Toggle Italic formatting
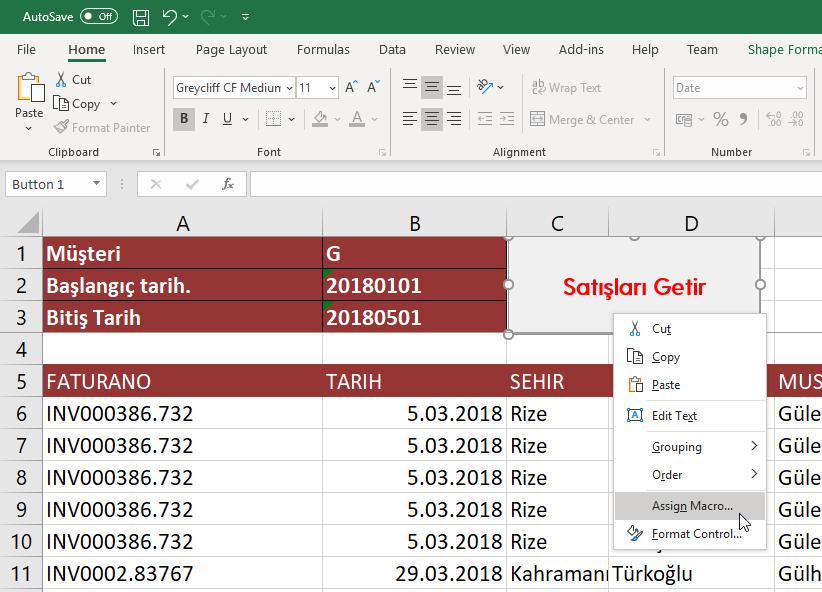 coord(206,119)
